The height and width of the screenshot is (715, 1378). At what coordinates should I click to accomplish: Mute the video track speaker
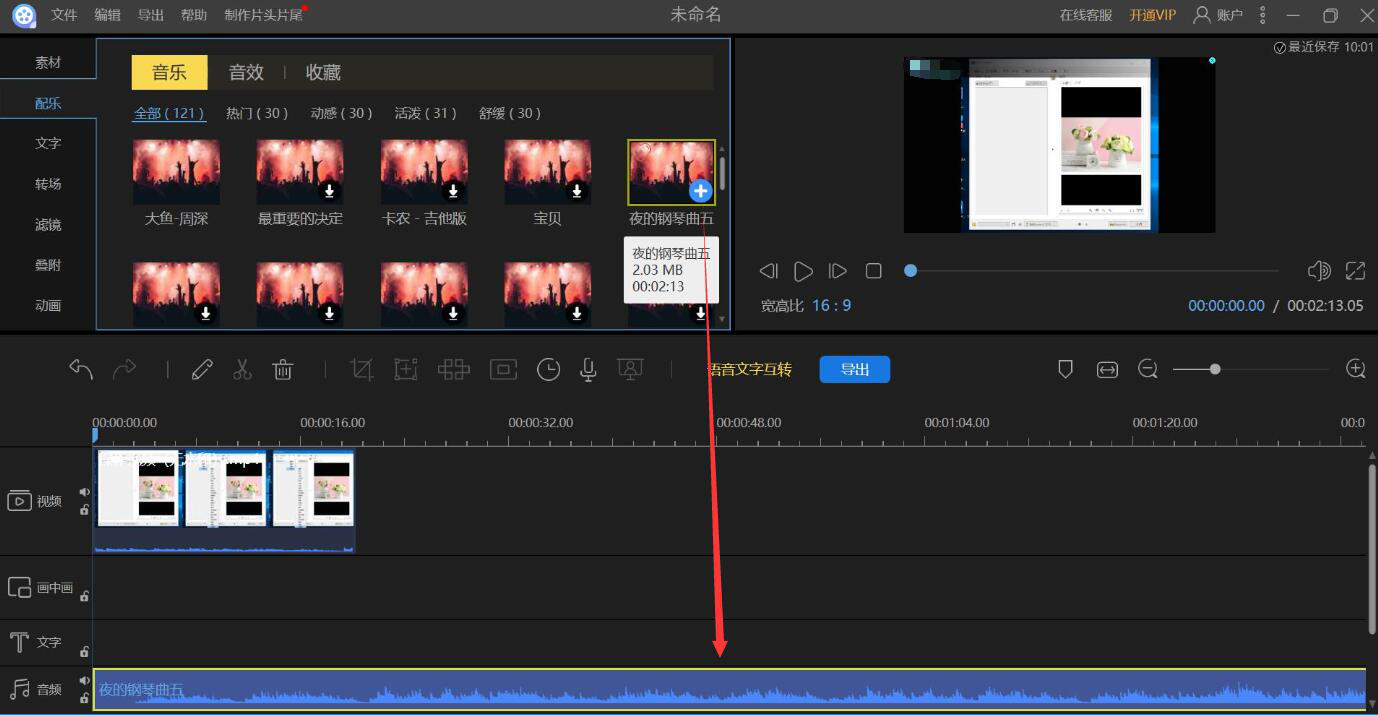[85, 492]
